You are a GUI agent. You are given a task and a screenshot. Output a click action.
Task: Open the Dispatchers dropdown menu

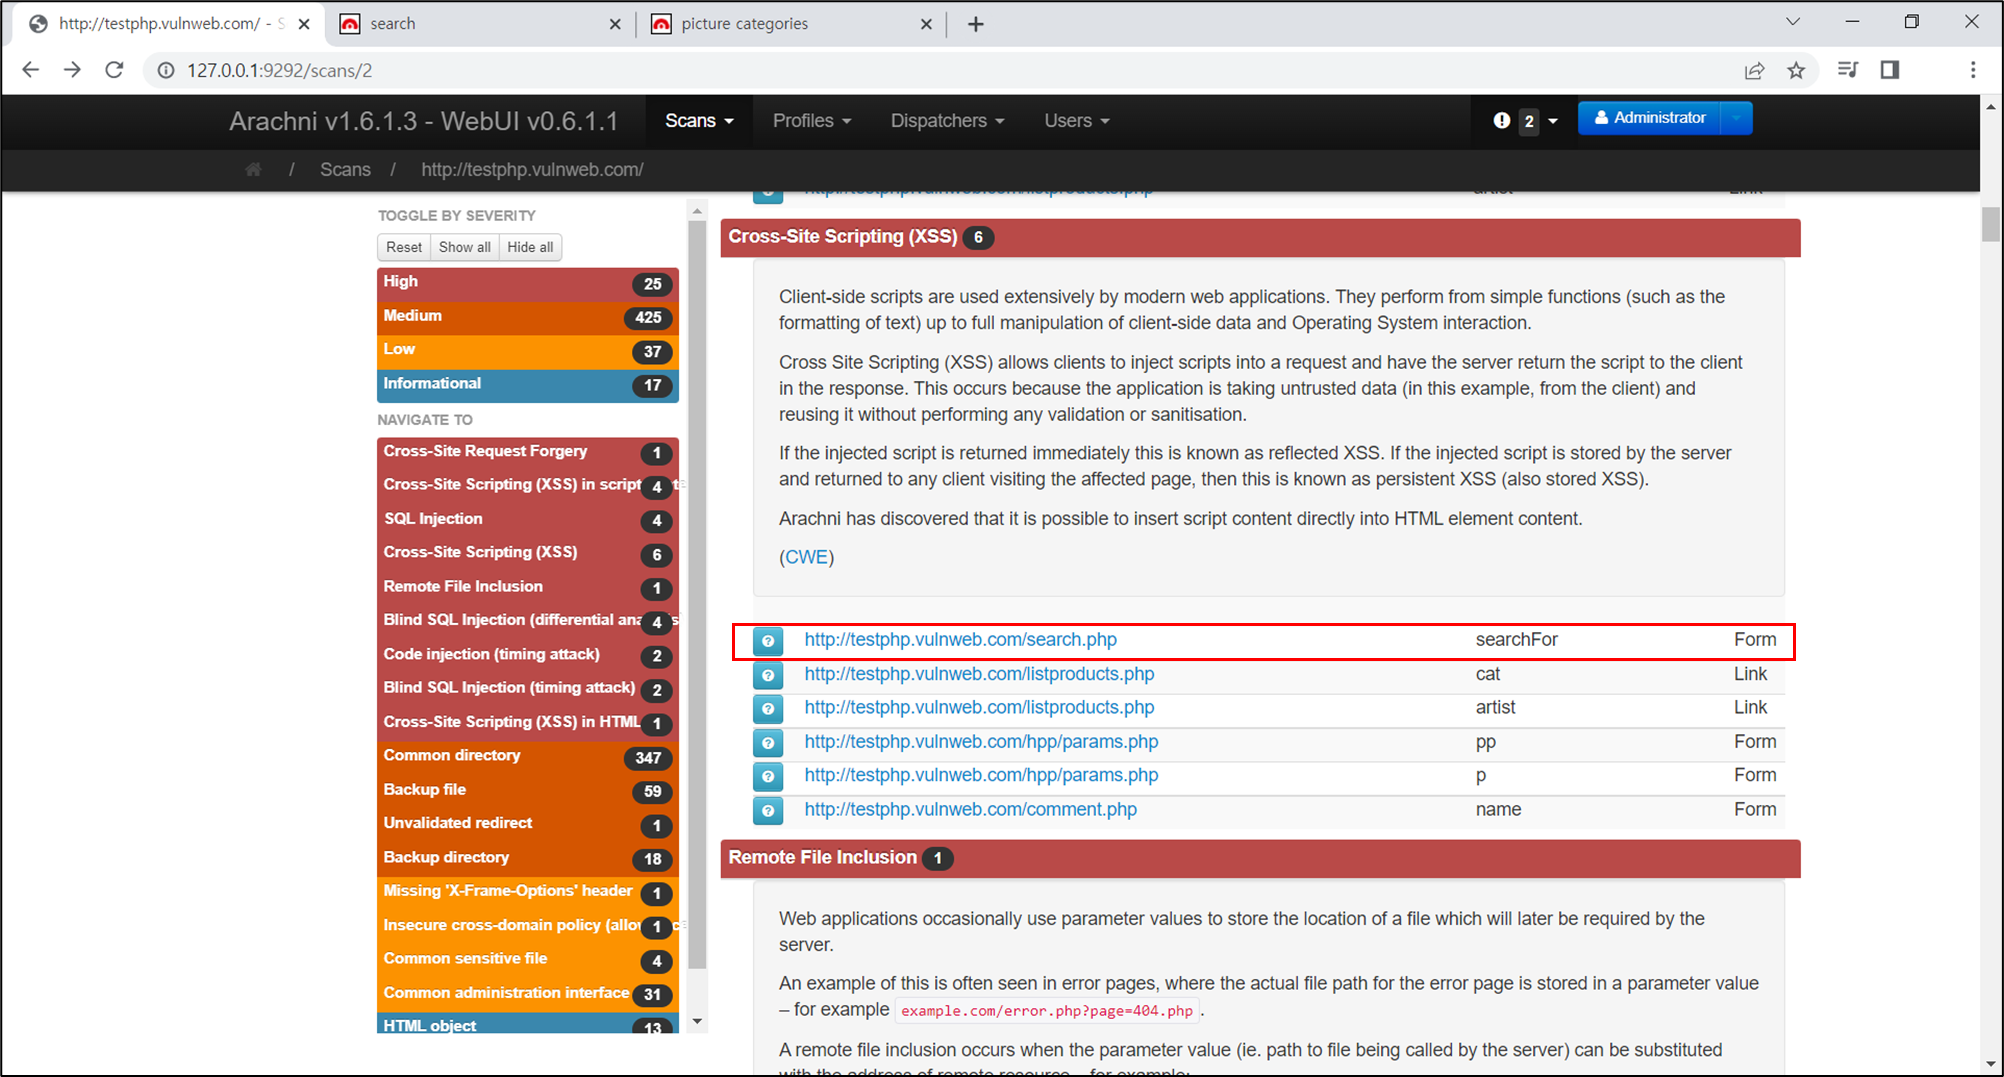tap(947, 121)
